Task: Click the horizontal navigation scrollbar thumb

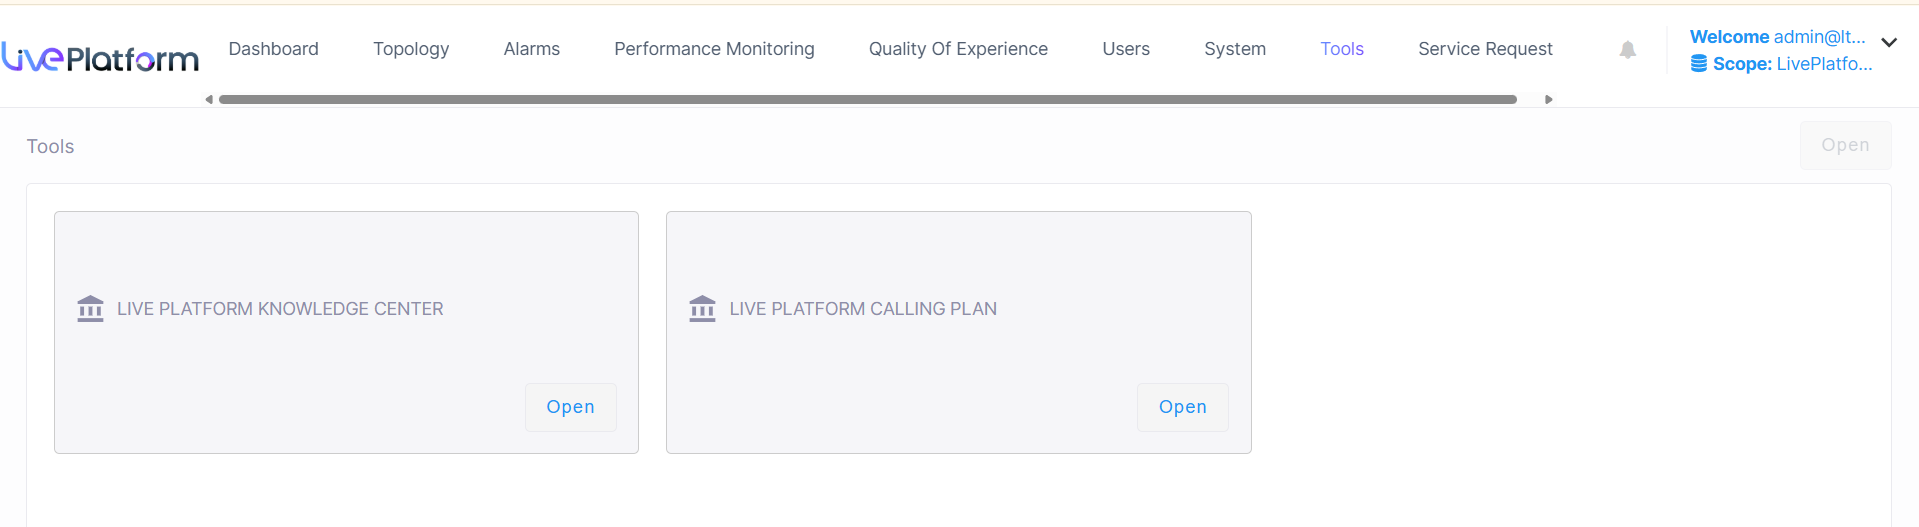Action: [867, 100]
